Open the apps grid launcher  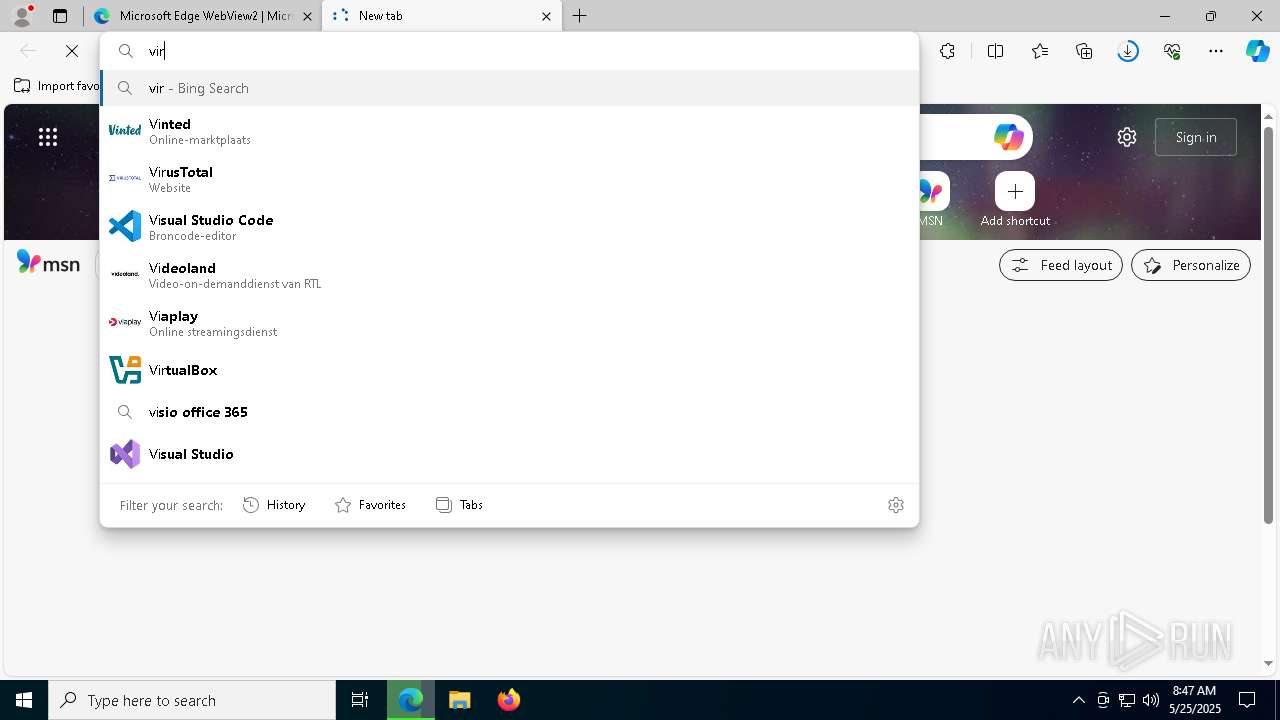coord(48,137)
